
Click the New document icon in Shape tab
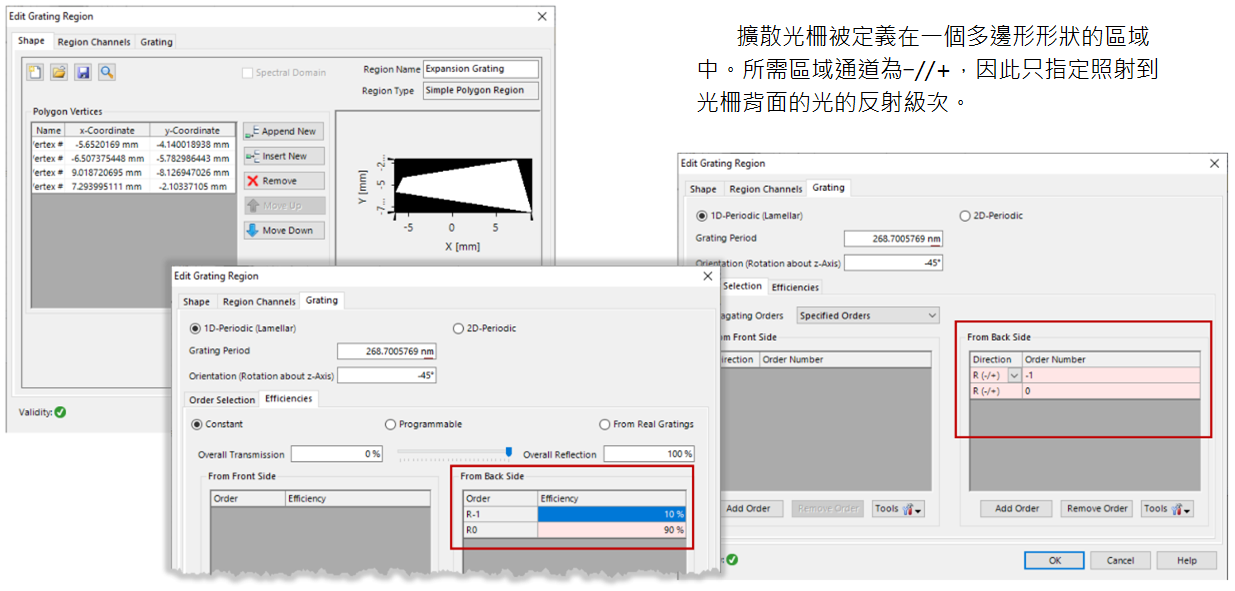tap(35, 72)
